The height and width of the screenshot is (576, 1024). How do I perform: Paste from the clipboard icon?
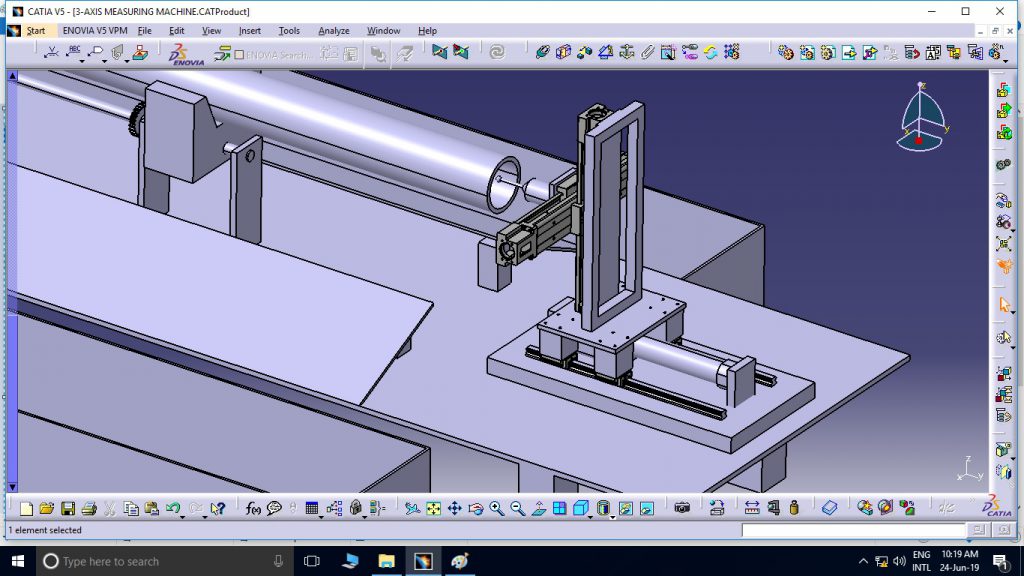pos(152,508)
